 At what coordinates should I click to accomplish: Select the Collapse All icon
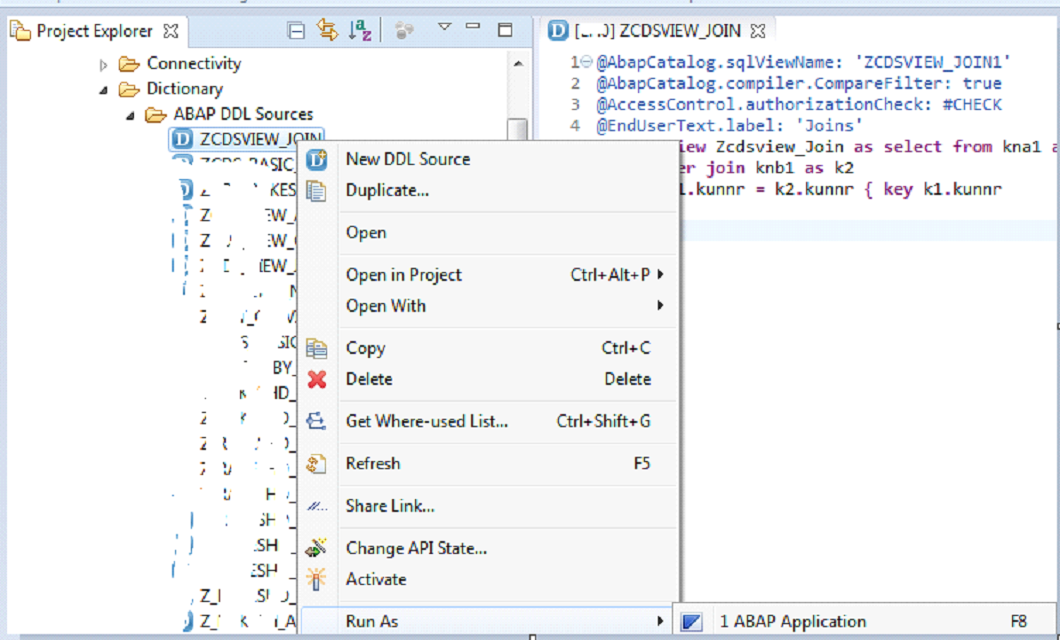tap(296, 30)
